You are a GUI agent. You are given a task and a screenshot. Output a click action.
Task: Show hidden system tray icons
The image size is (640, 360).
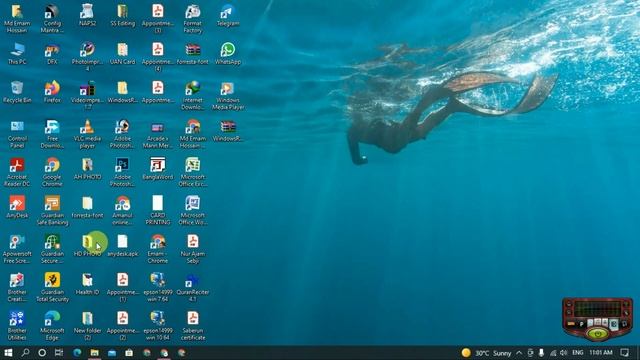519,353
